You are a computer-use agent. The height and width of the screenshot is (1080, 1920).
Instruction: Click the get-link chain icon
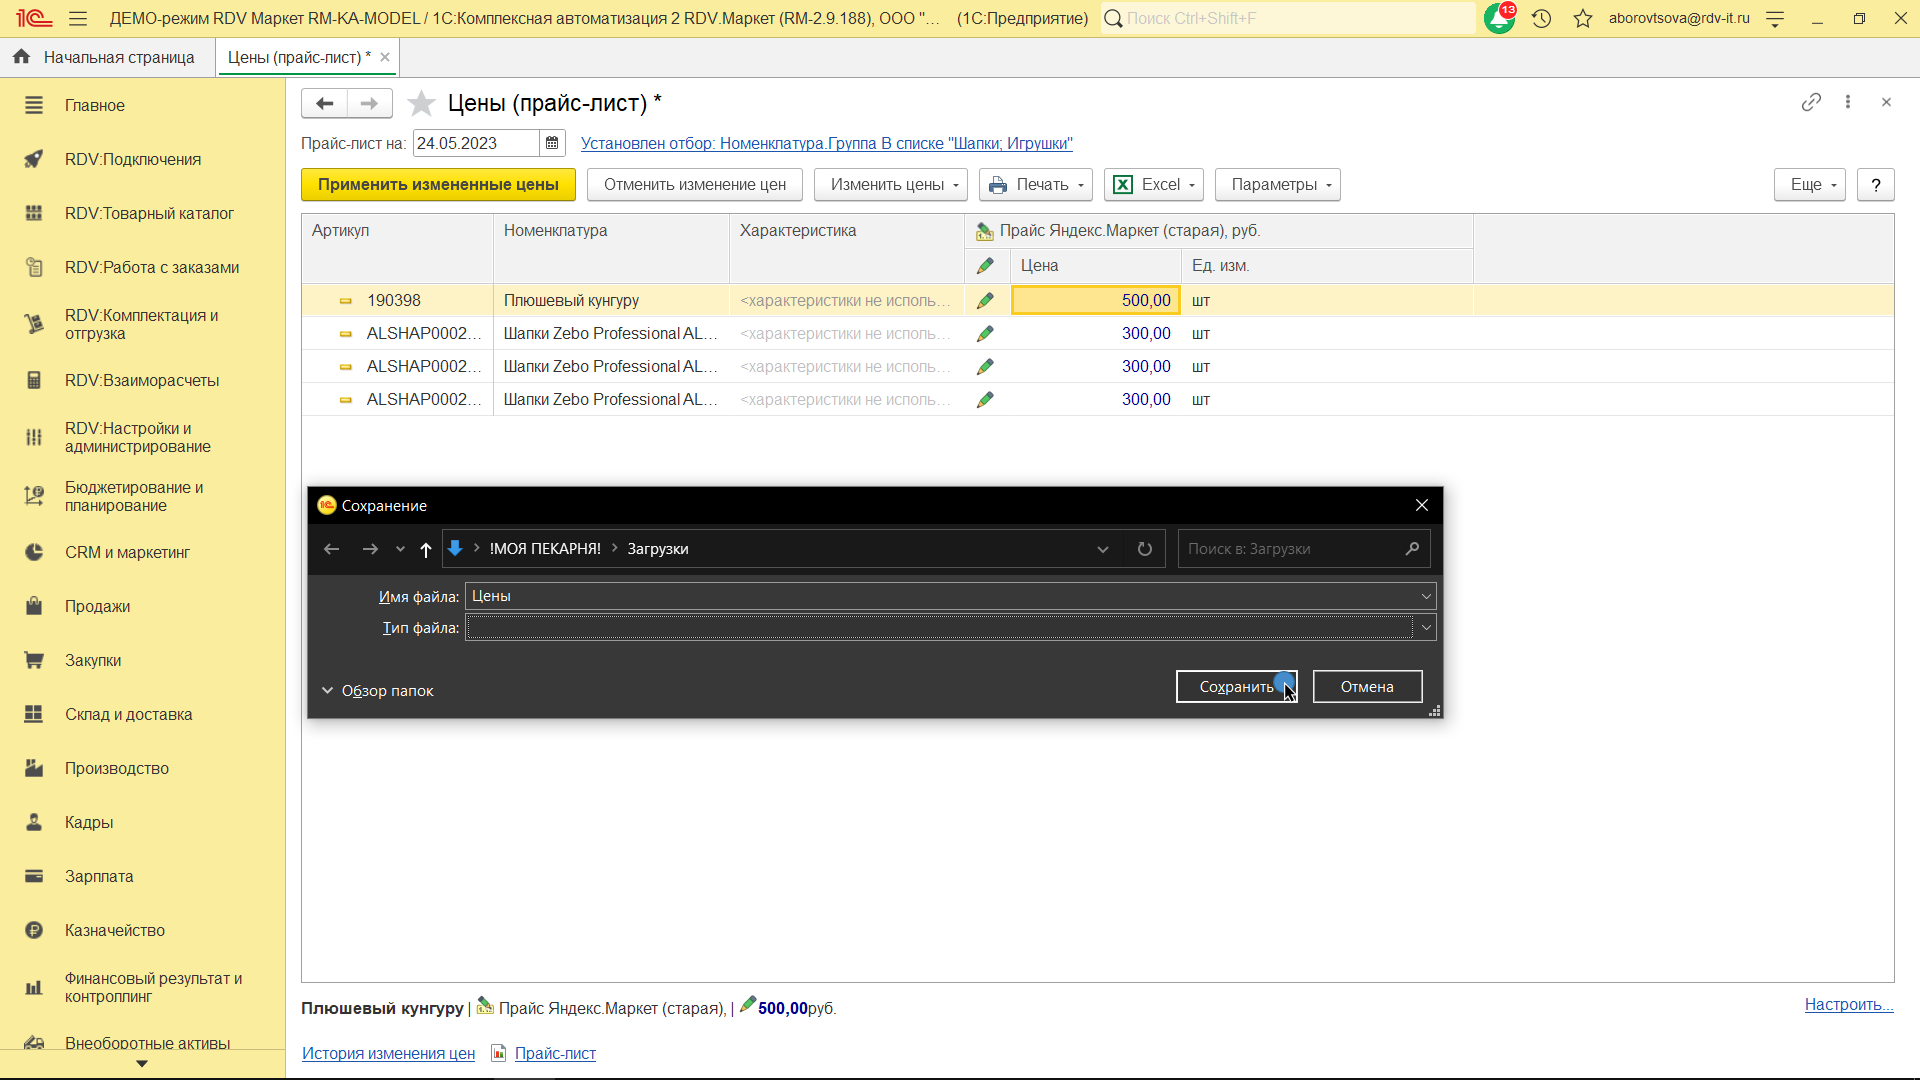click(1811, 103)
